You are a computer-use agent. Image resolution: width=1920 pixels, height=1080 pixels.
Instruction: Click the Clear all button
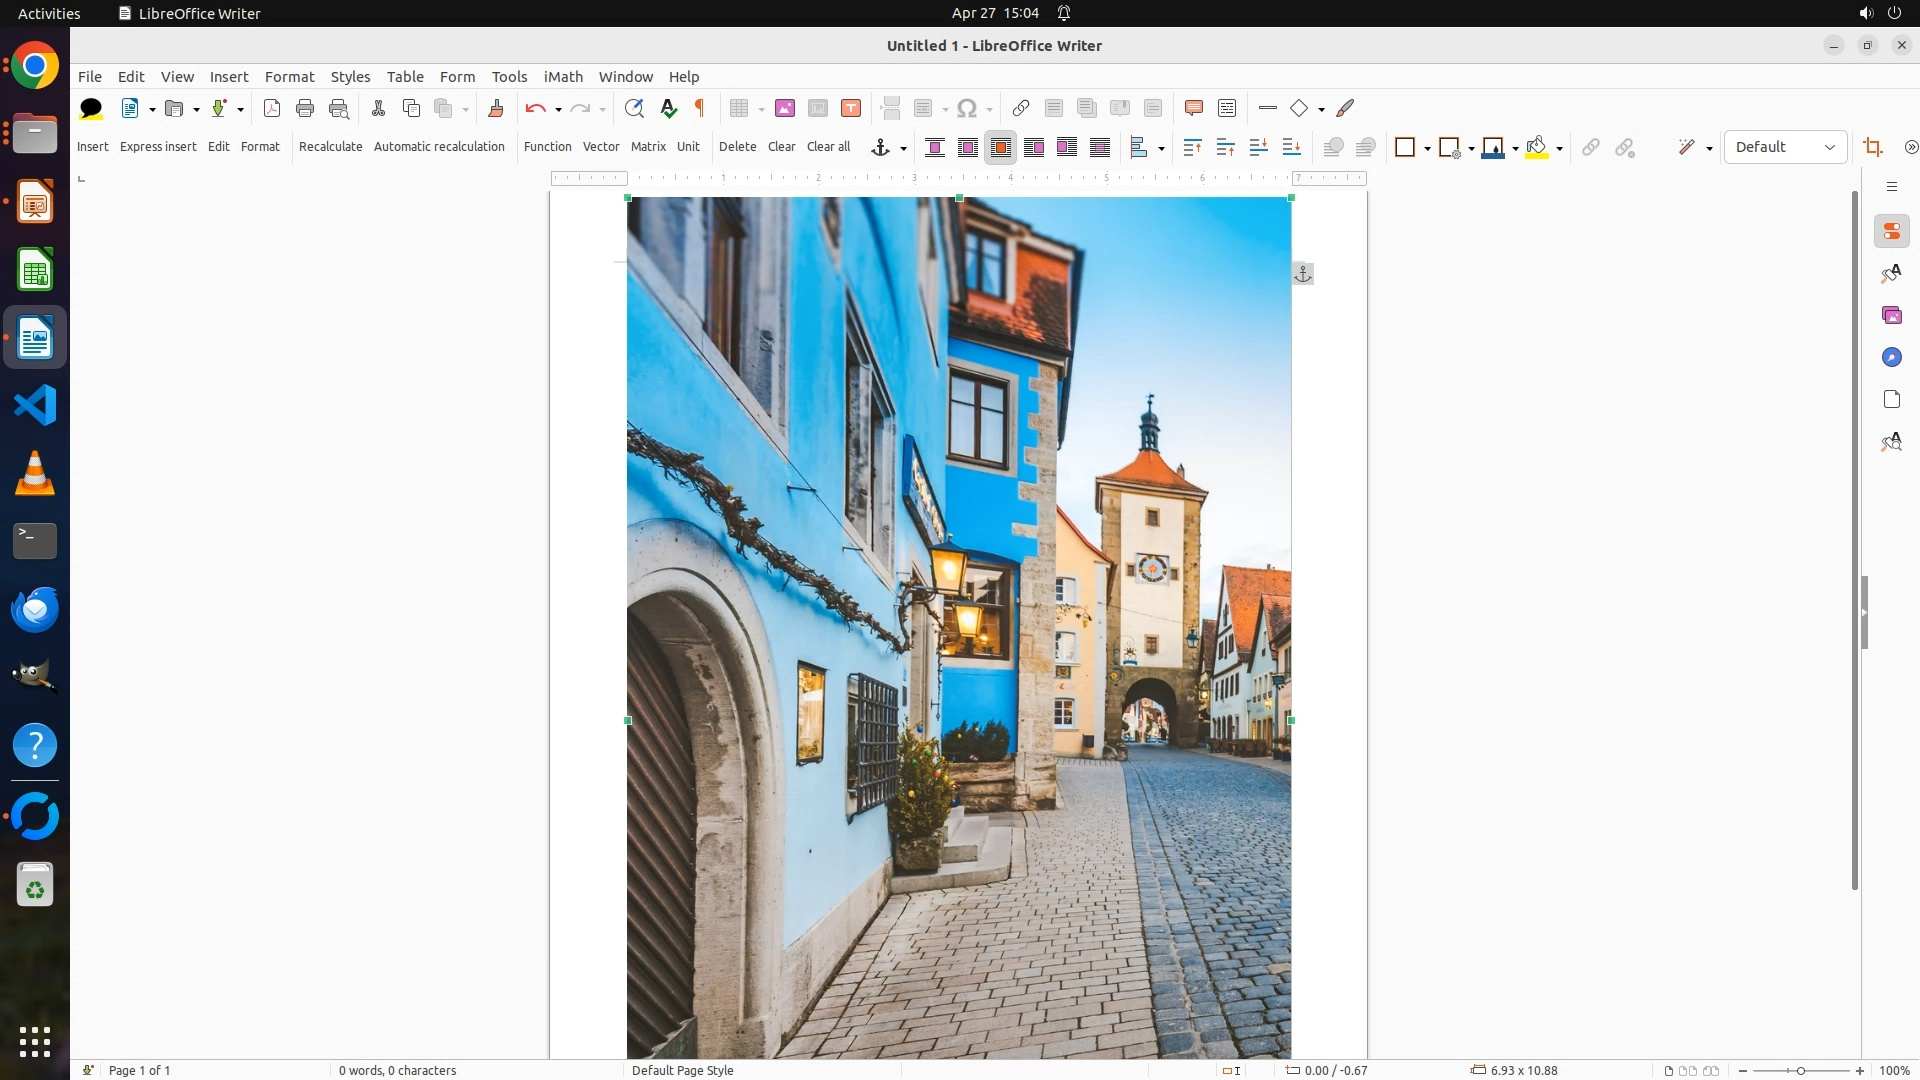tap(828, 146)
